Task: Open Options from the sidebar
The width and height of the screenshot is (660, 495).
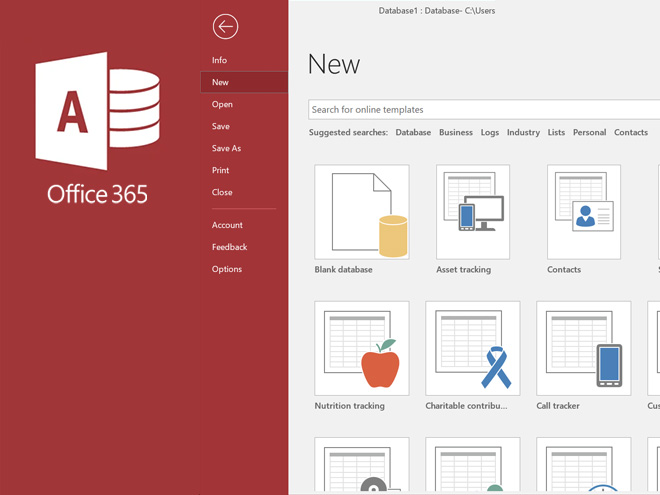Action: click(x=226, y=270)
